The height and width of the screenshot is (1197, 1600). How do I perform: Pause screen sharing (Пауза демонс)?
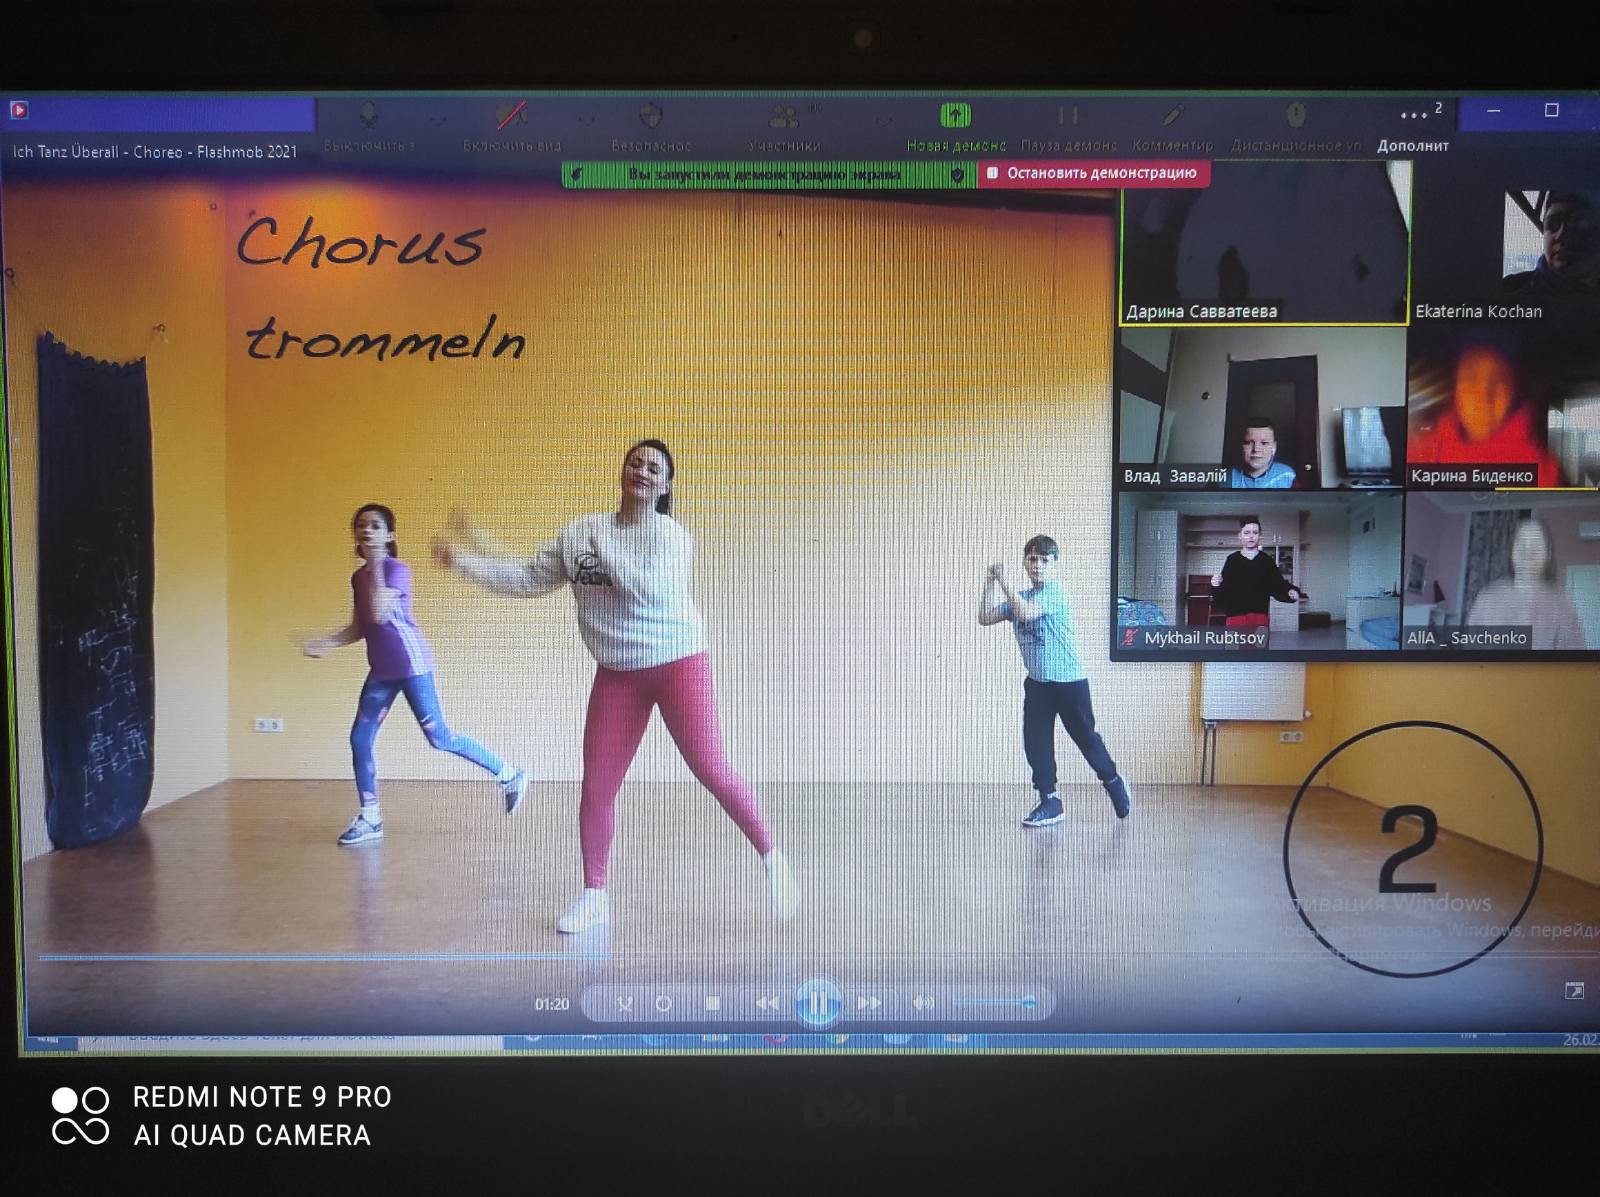point(1068,126)
